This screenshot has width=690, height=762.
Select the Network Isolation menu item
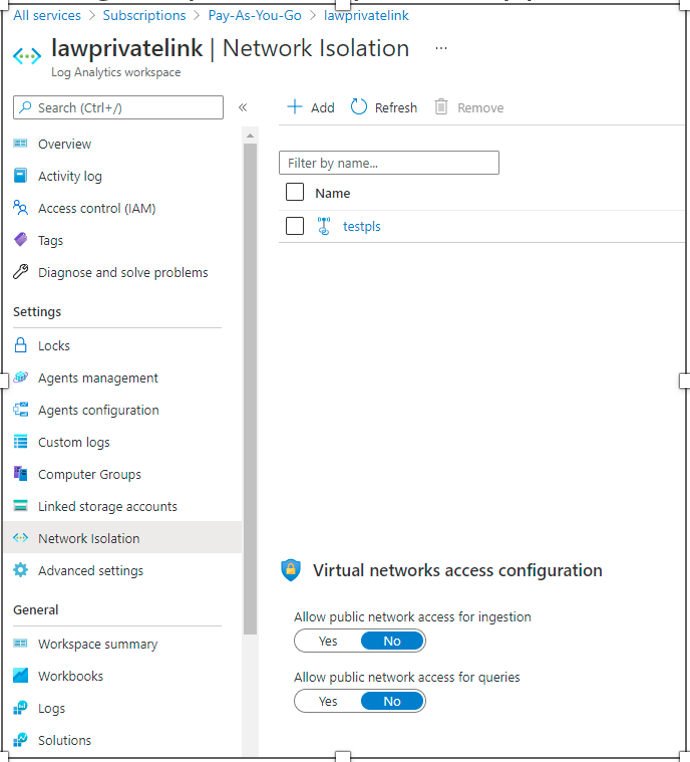[x=89, y=538]
